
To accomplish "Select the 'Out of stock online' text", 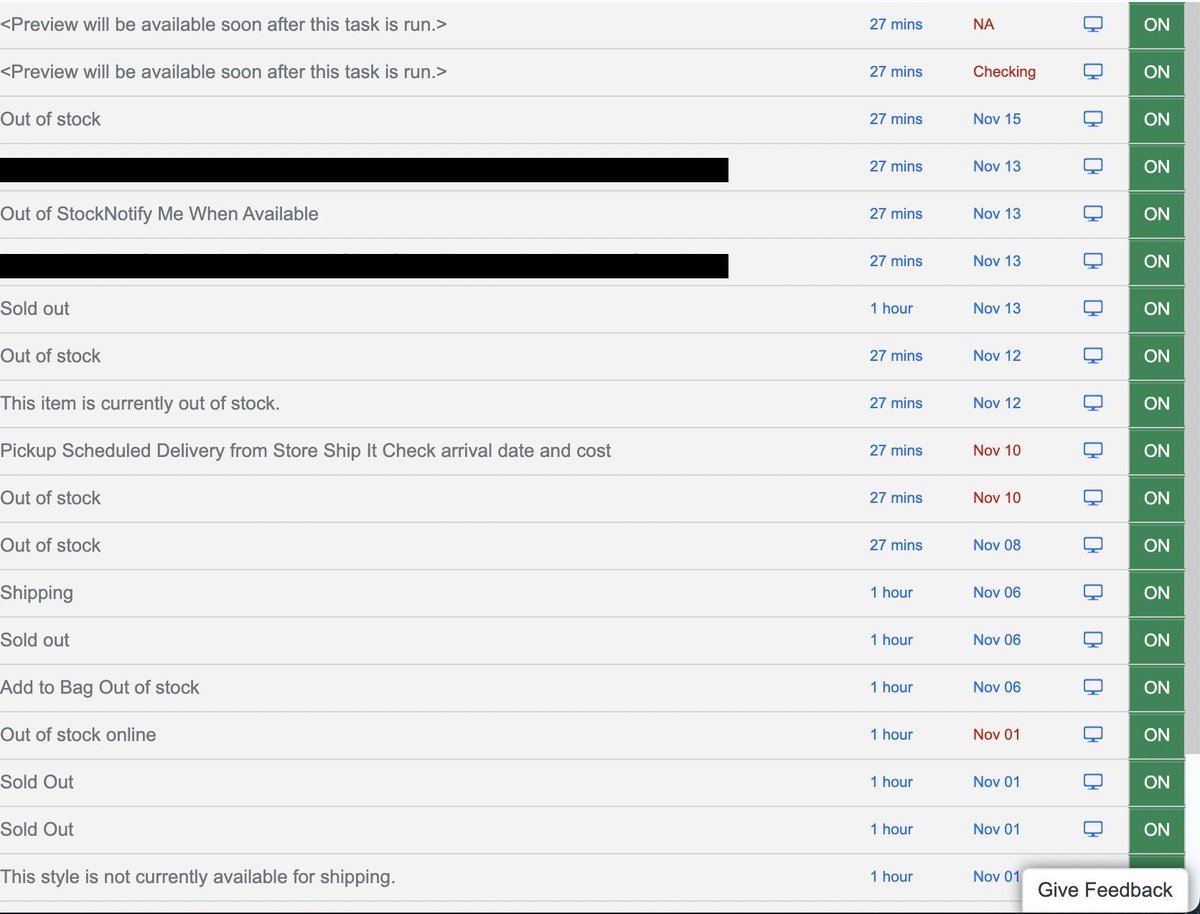I will coord(78,734).
